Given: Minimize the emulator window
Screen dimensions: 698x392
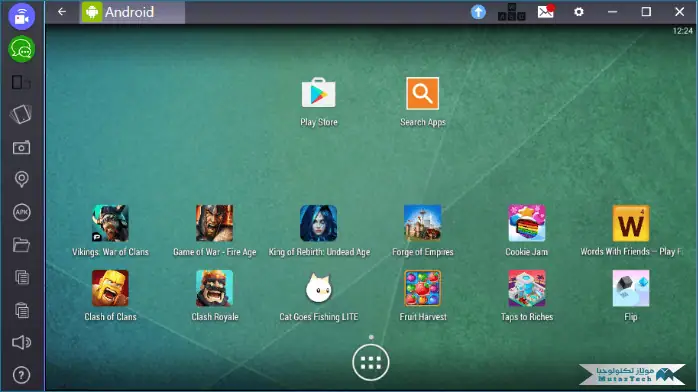Looking at the screenshot, I should coord(613,12).
